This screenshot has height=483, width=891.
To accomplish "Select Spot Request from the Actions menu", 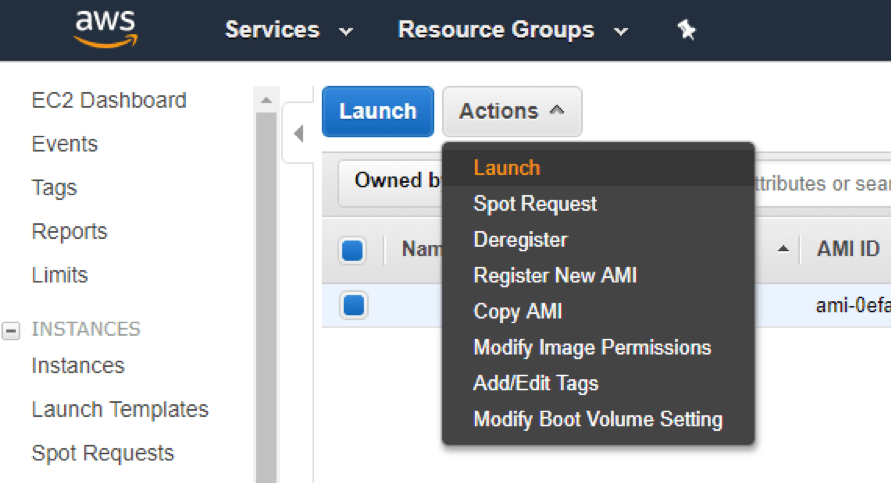I will [598, 203].
